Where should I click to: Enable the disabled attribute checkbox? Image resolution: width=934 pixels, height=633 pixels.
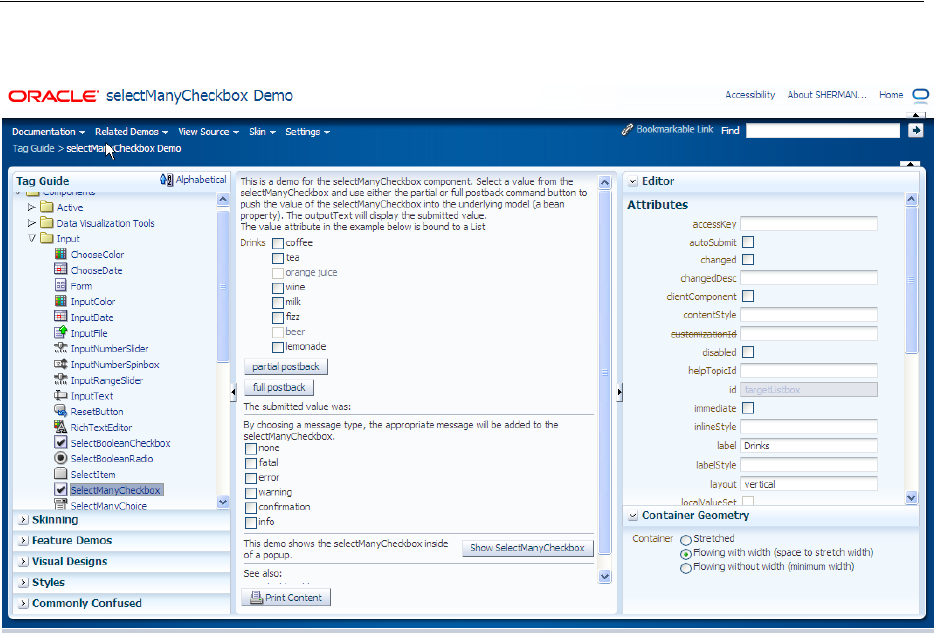[x=748, y=352]
